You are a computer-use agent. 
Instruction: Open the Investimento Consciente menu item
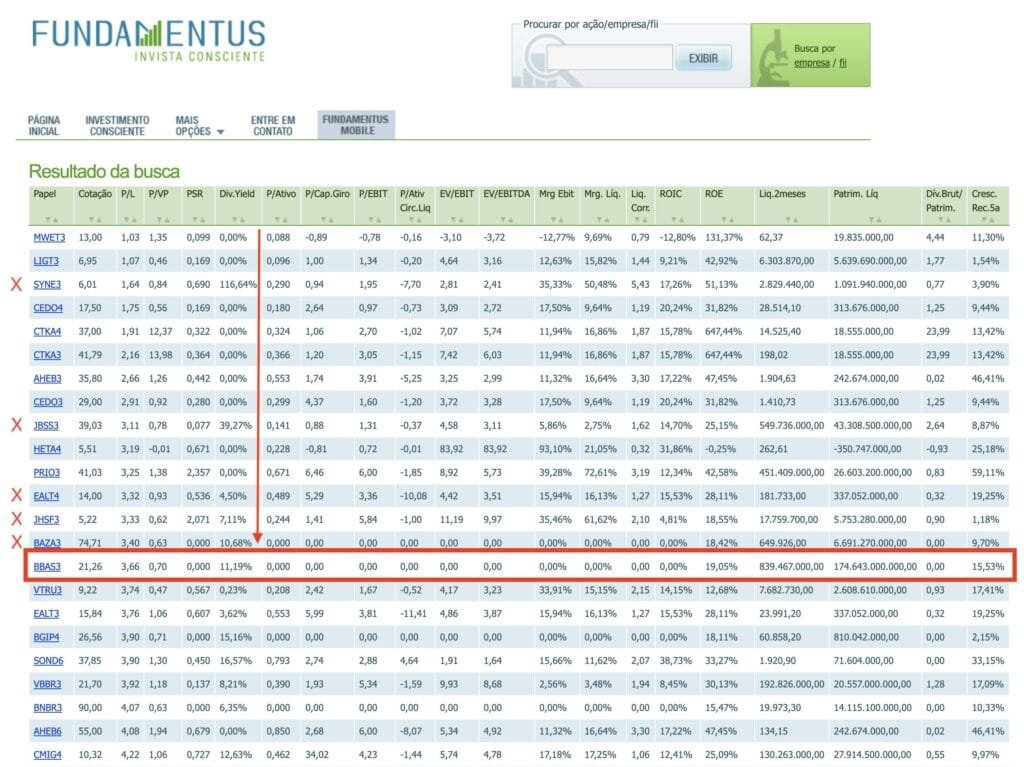[117, 125]
